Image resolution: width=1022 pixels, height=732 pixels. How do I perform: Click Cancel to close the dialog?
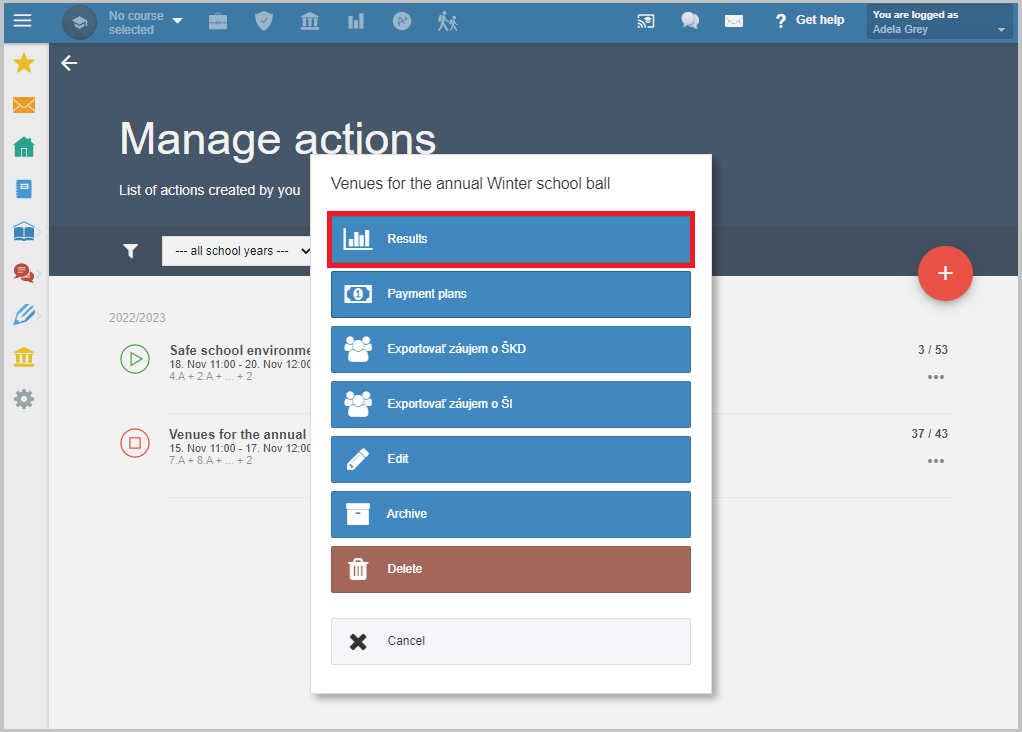[x=510, y=641]
